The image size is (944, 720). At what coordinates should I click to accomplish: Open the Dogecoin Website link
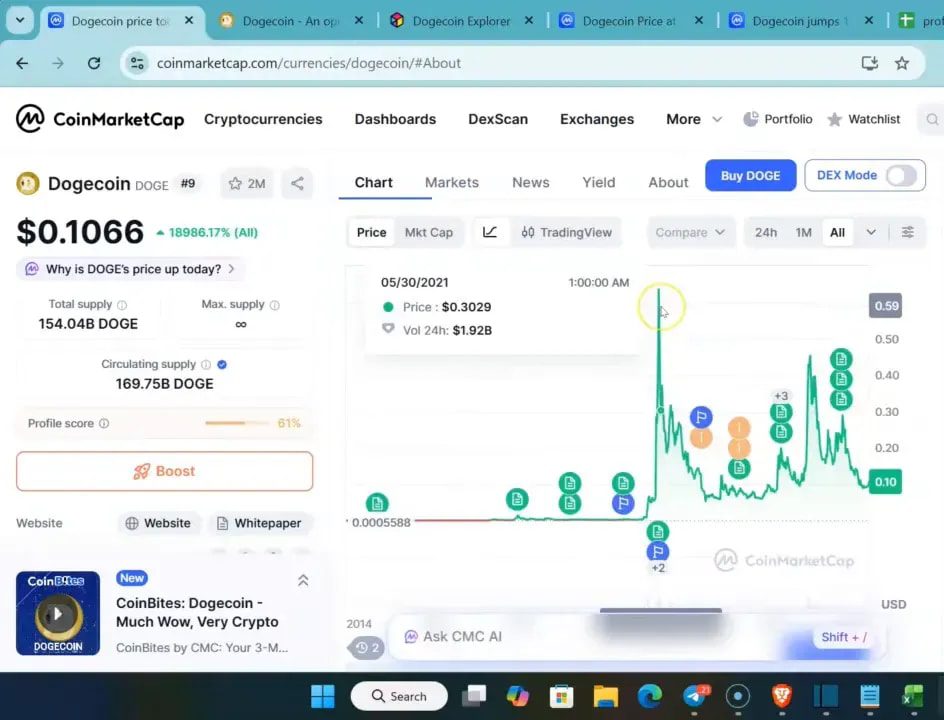(x=158, y=523)
